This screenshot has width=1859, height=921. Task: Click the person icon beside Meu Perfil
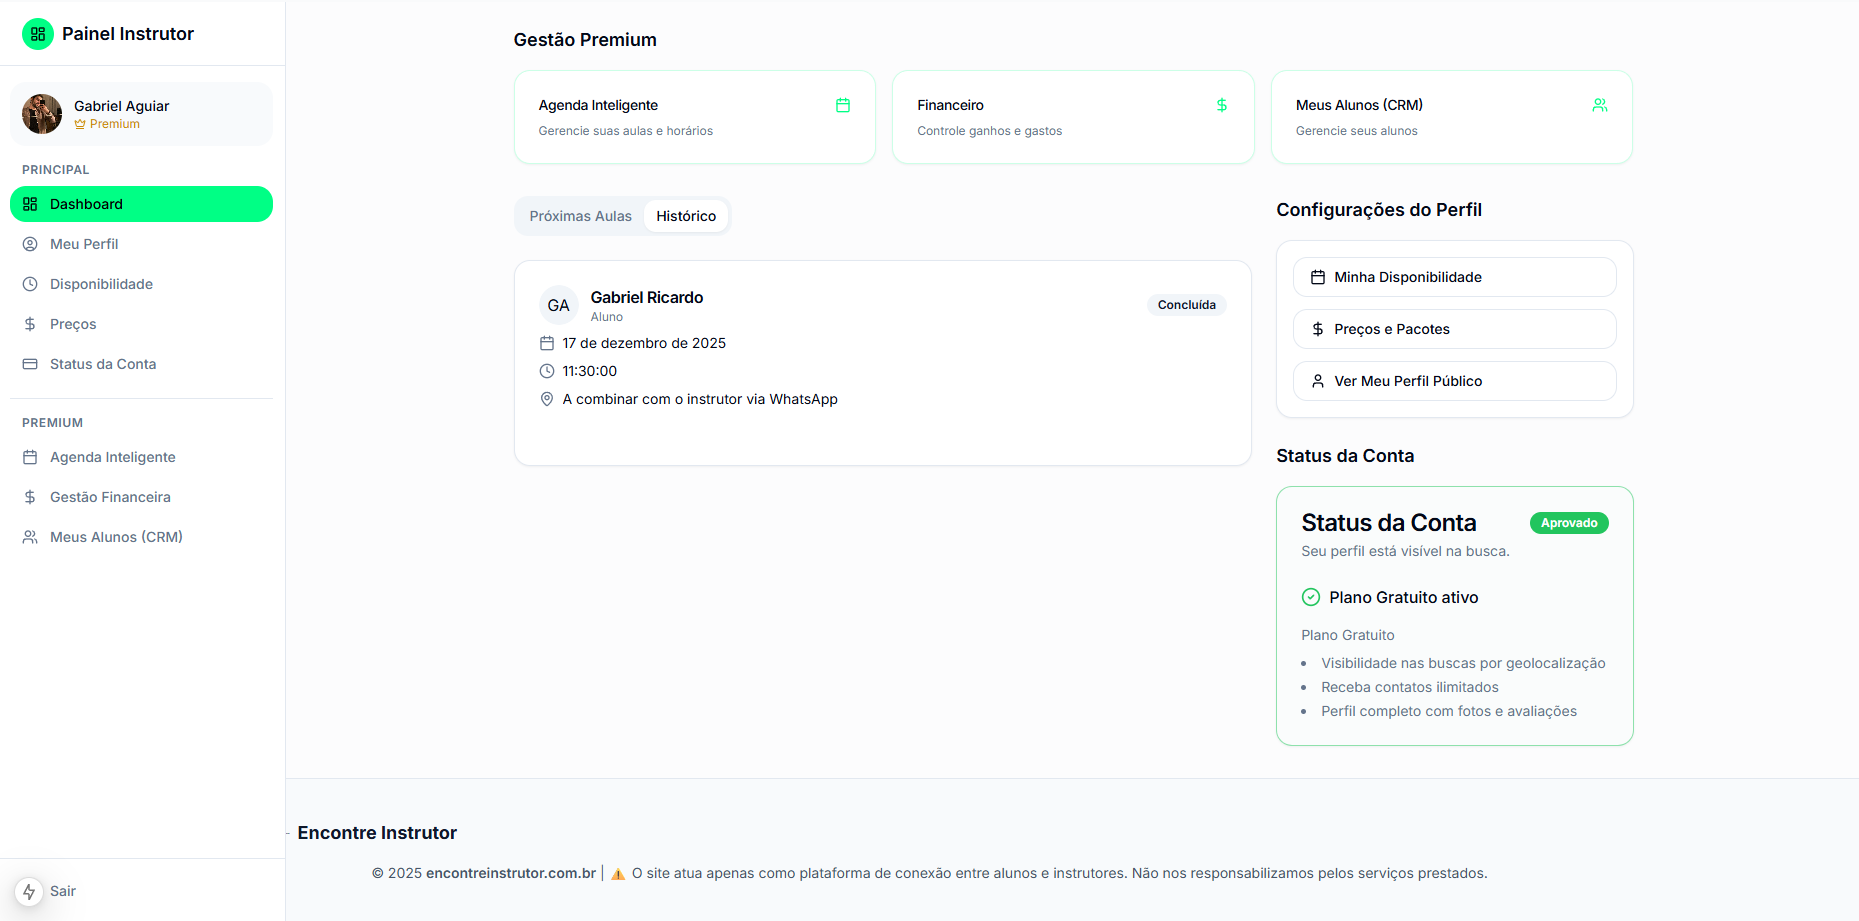coord(30,244)
